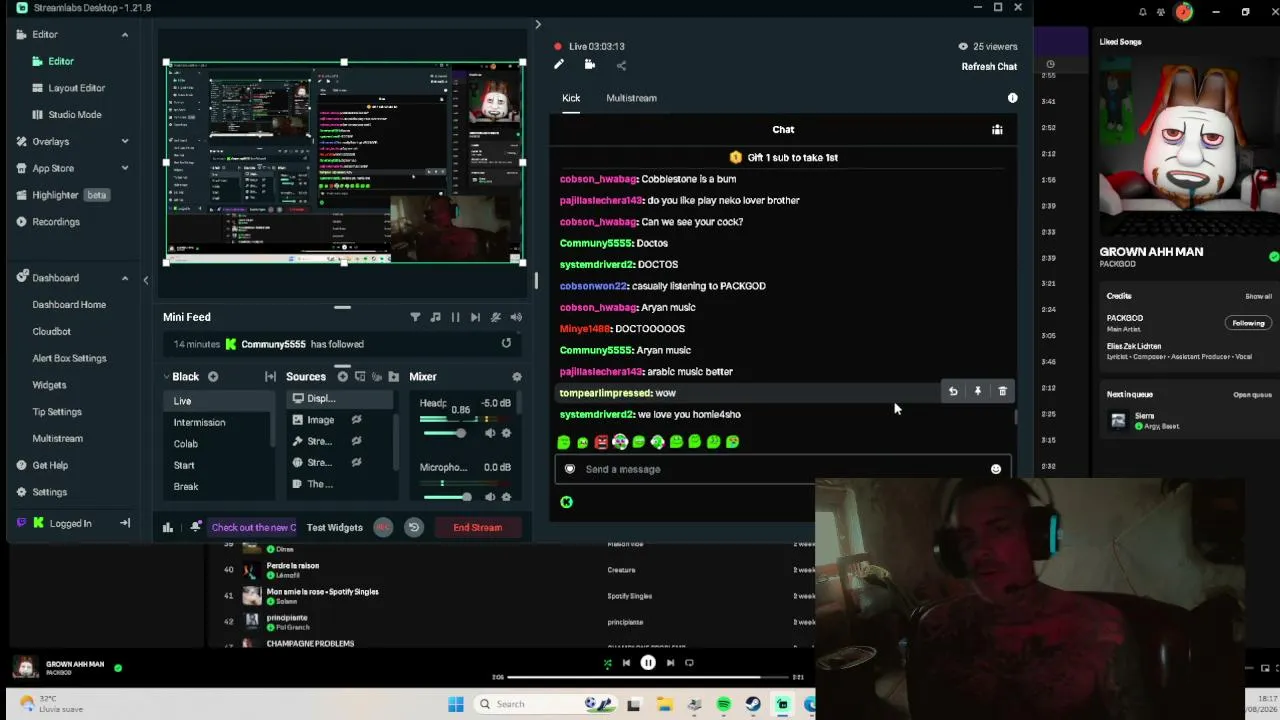
Task: Open Alert Box Settings
Action: tap(69, 358)
